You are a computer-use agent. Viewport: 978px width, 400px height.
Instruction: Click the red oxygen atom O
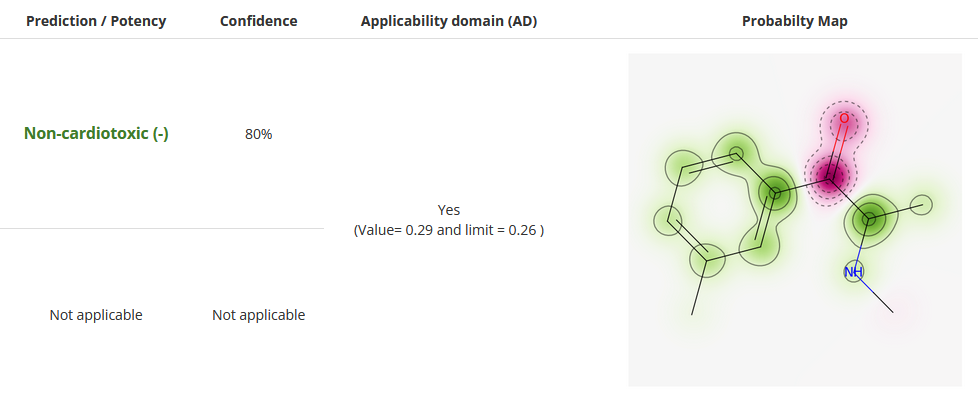pos(844,119)
